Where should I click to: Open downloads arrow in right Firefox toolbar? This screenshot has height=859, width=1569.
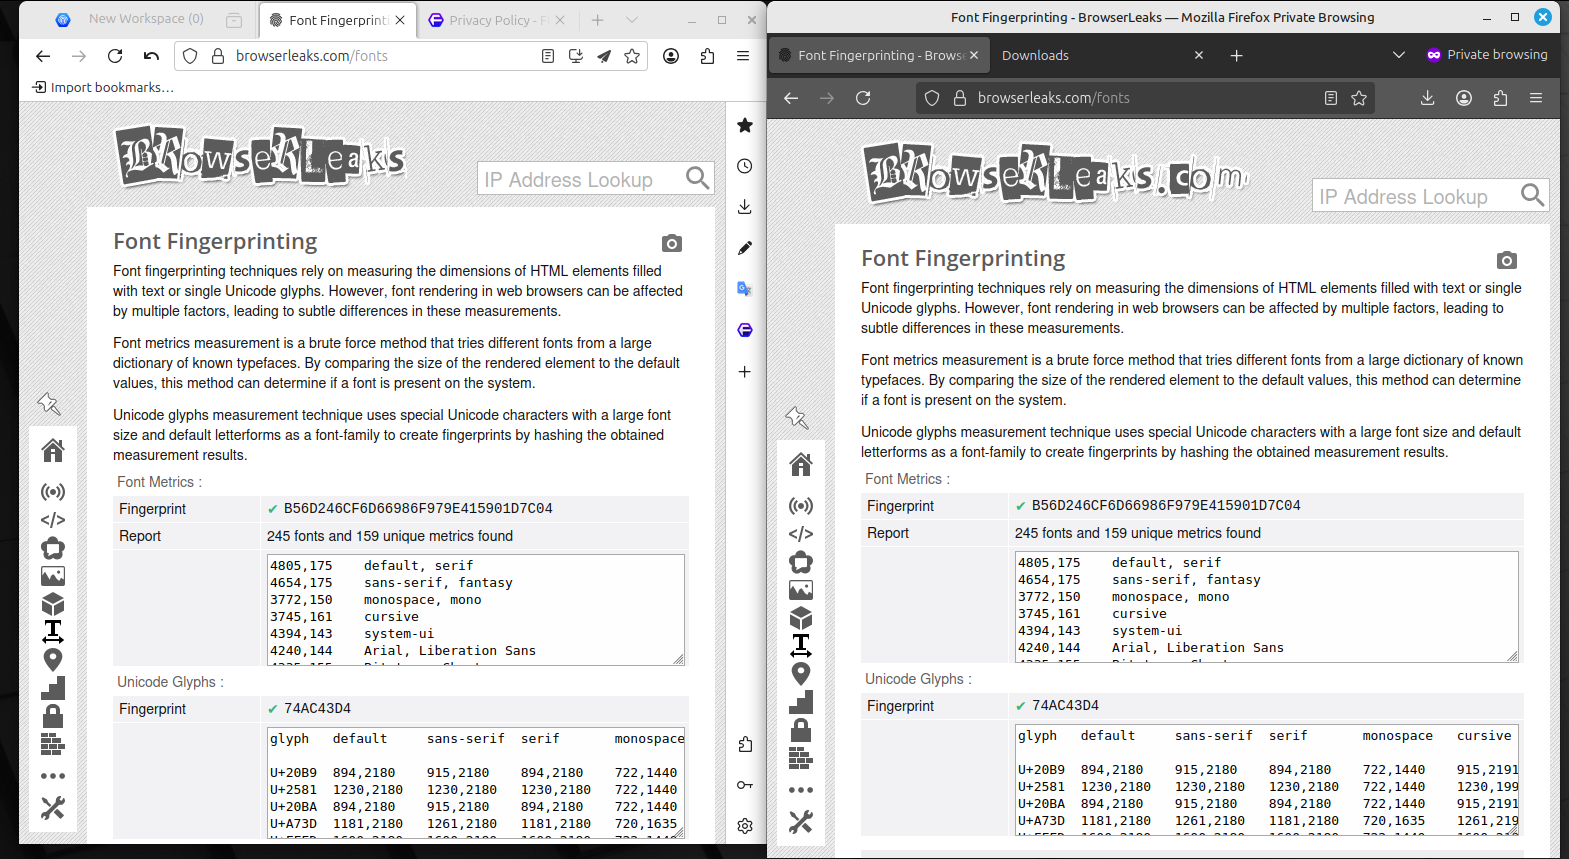1427,98
